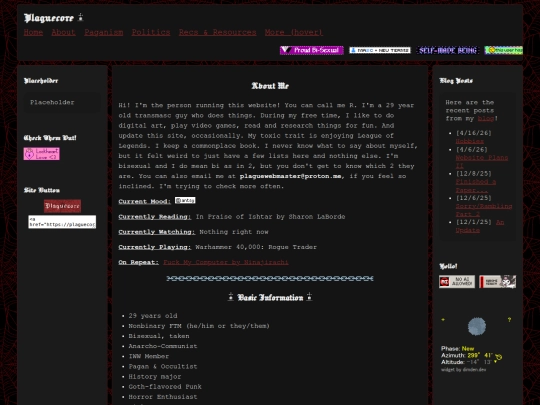Open Recs & Resources in the navigation
Image resolution: width=540 pixels, height=405 pixels.
click(x=217, y=32)
